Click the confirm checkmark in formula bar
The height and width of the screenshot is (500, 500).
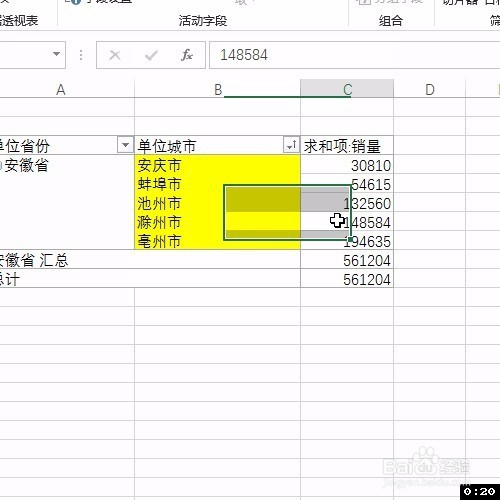click(x=151, y=55)
